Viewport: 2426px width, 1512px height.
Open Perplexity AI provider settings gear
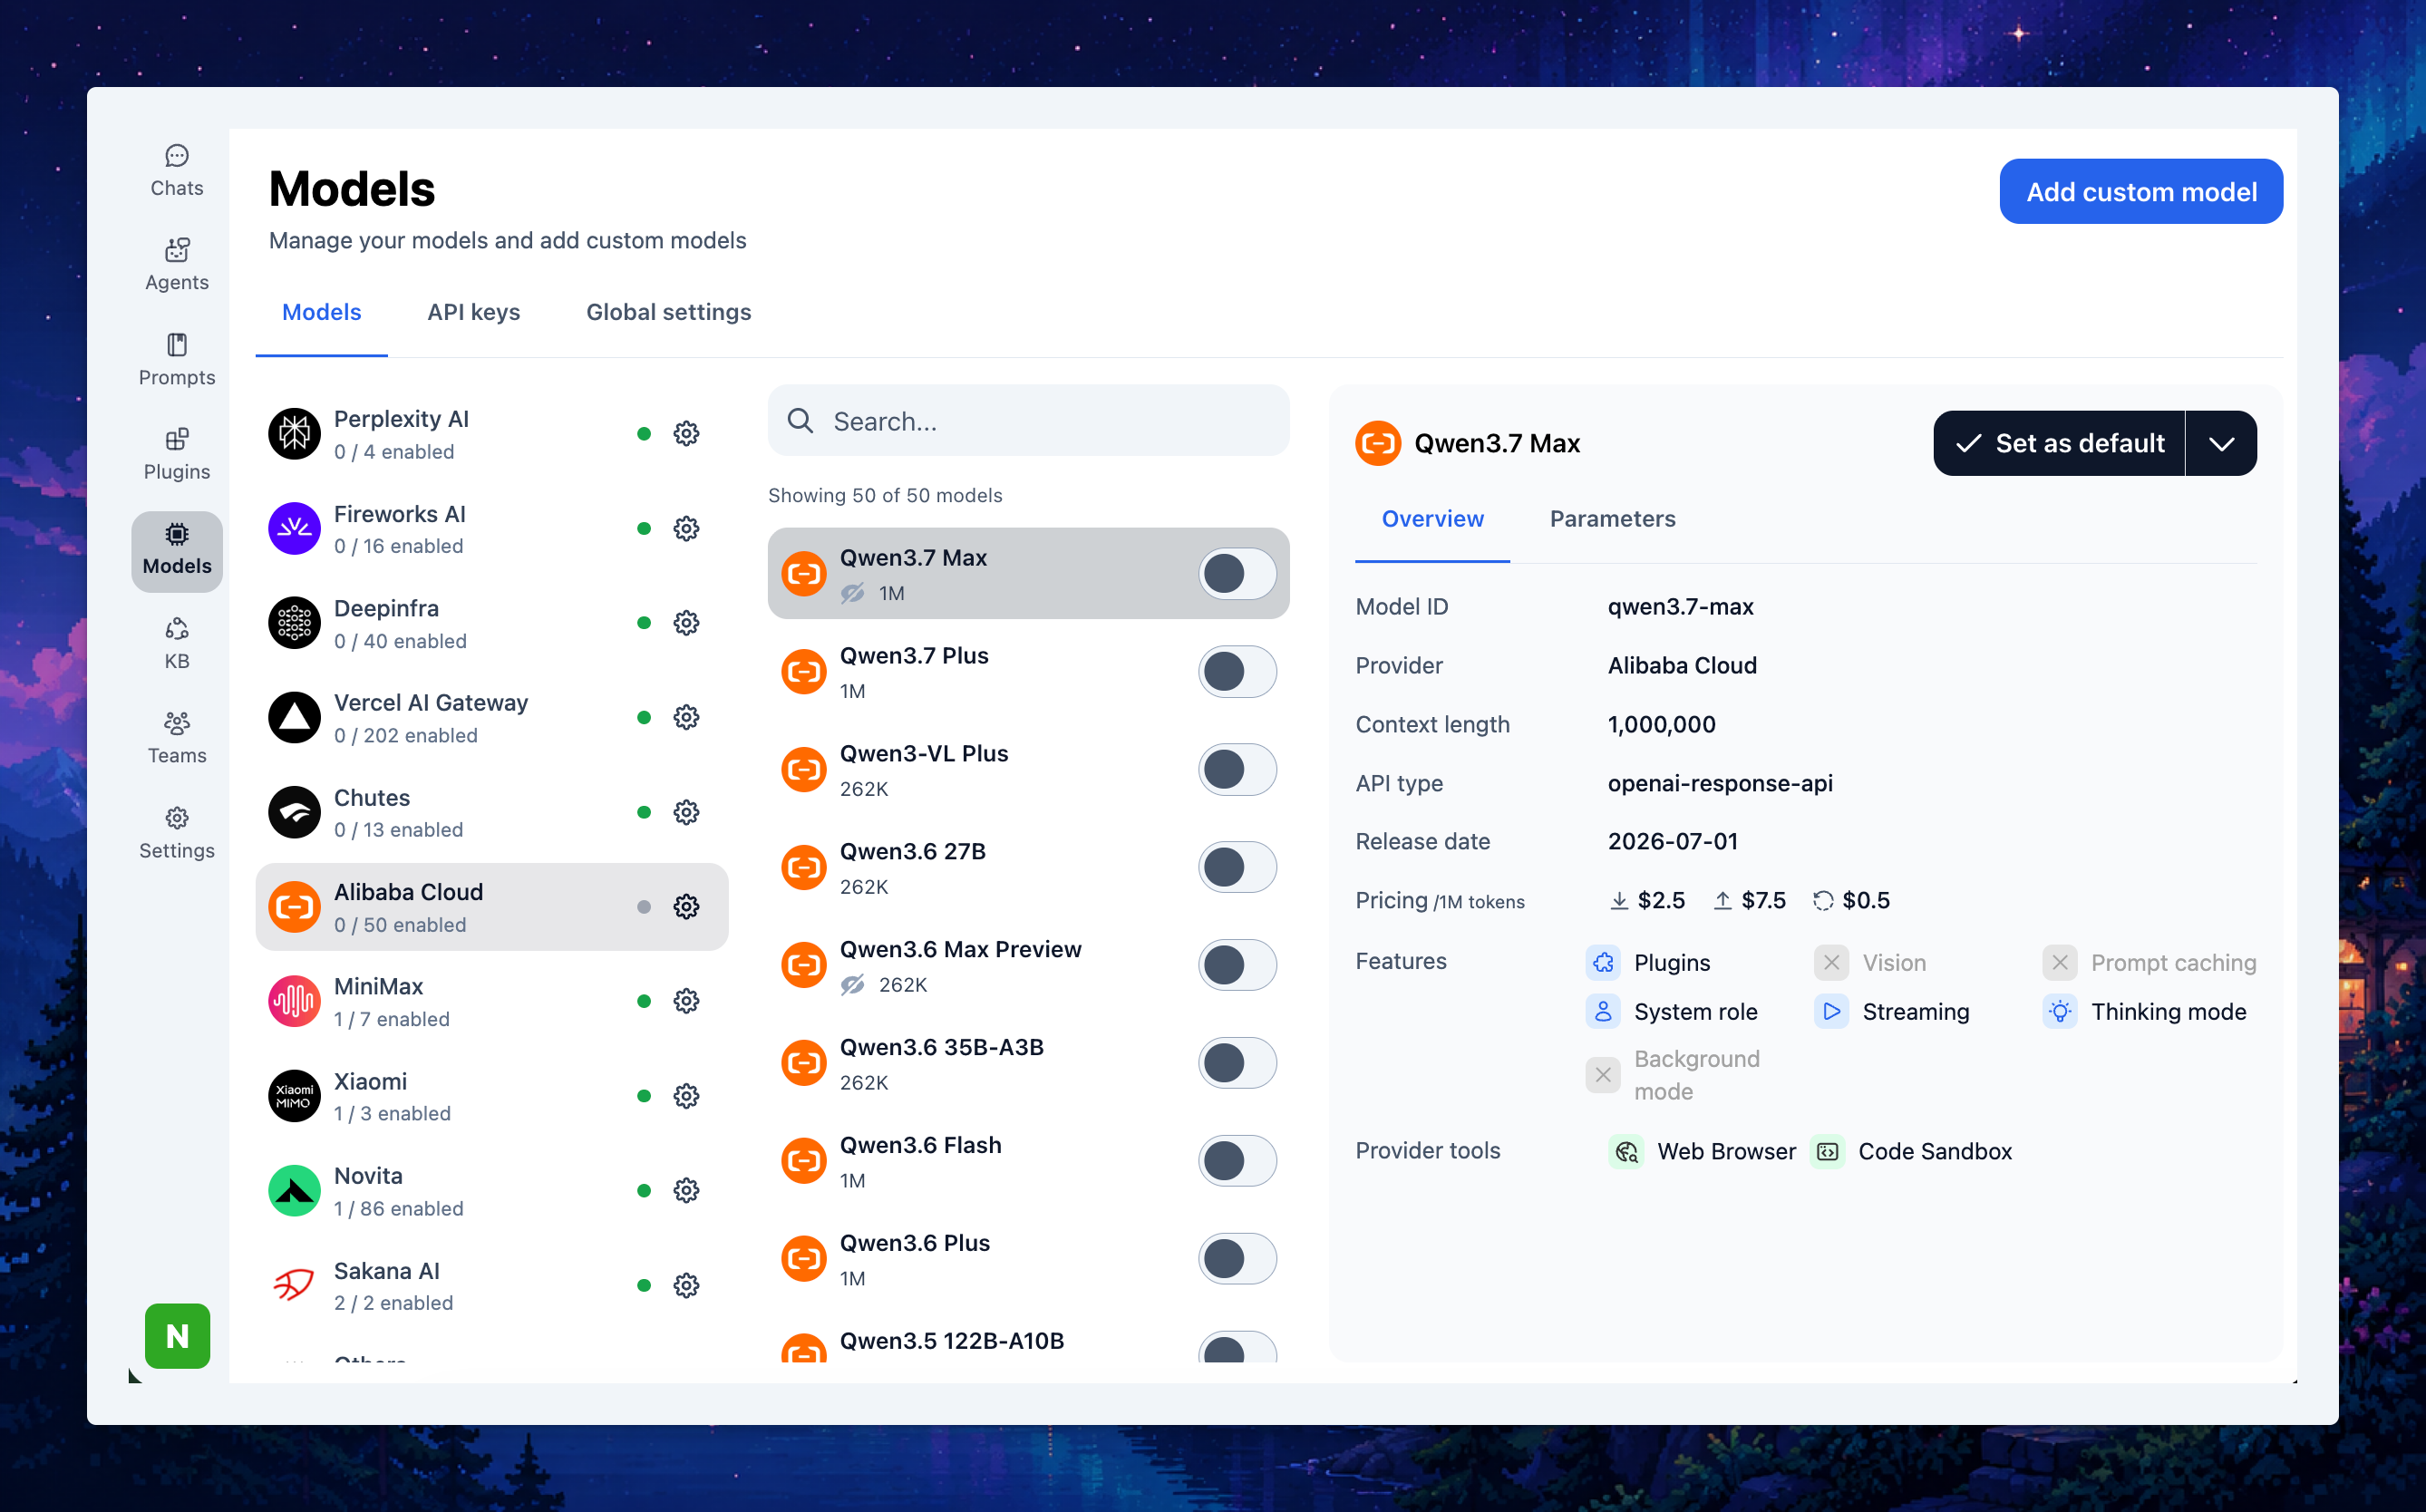pos(686,434)
